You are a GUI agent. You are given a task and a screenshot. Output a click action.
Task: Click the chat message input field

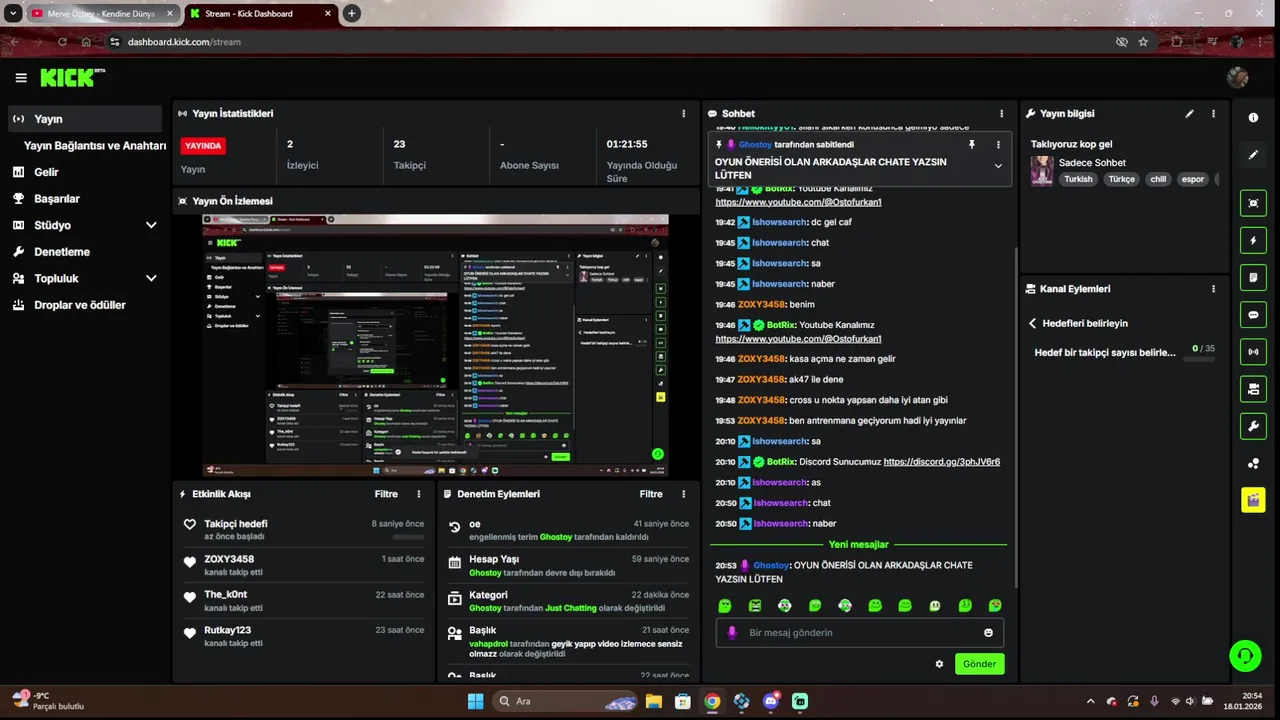pyautogui.click(x=860, y=632)
